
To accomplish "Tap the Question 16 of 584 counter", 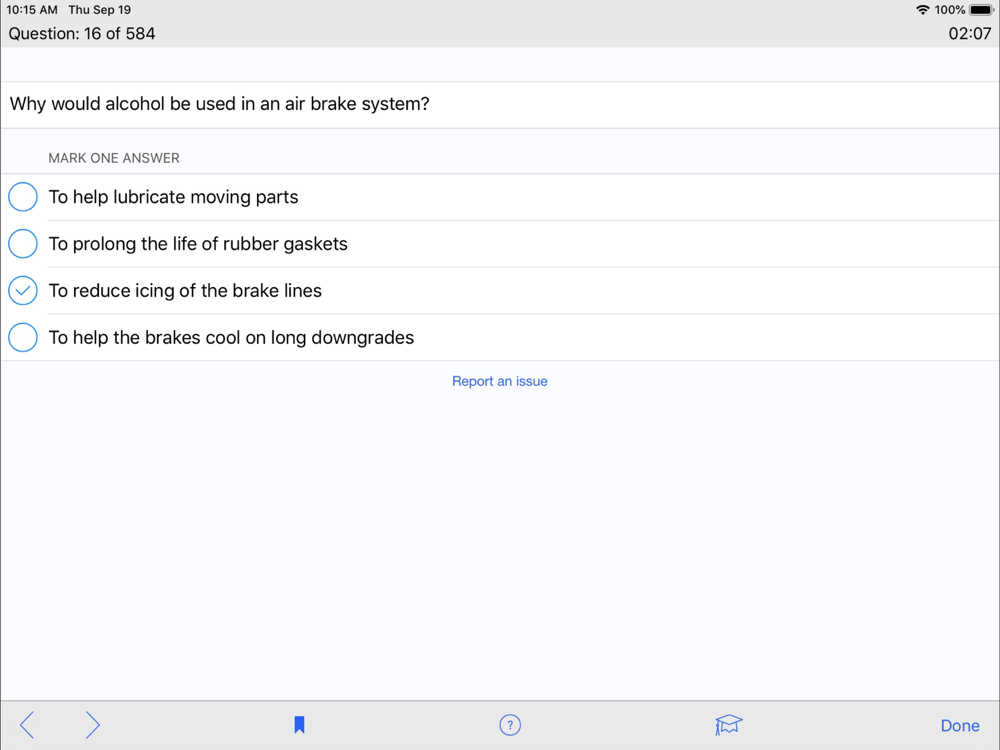I will [82, 34].
